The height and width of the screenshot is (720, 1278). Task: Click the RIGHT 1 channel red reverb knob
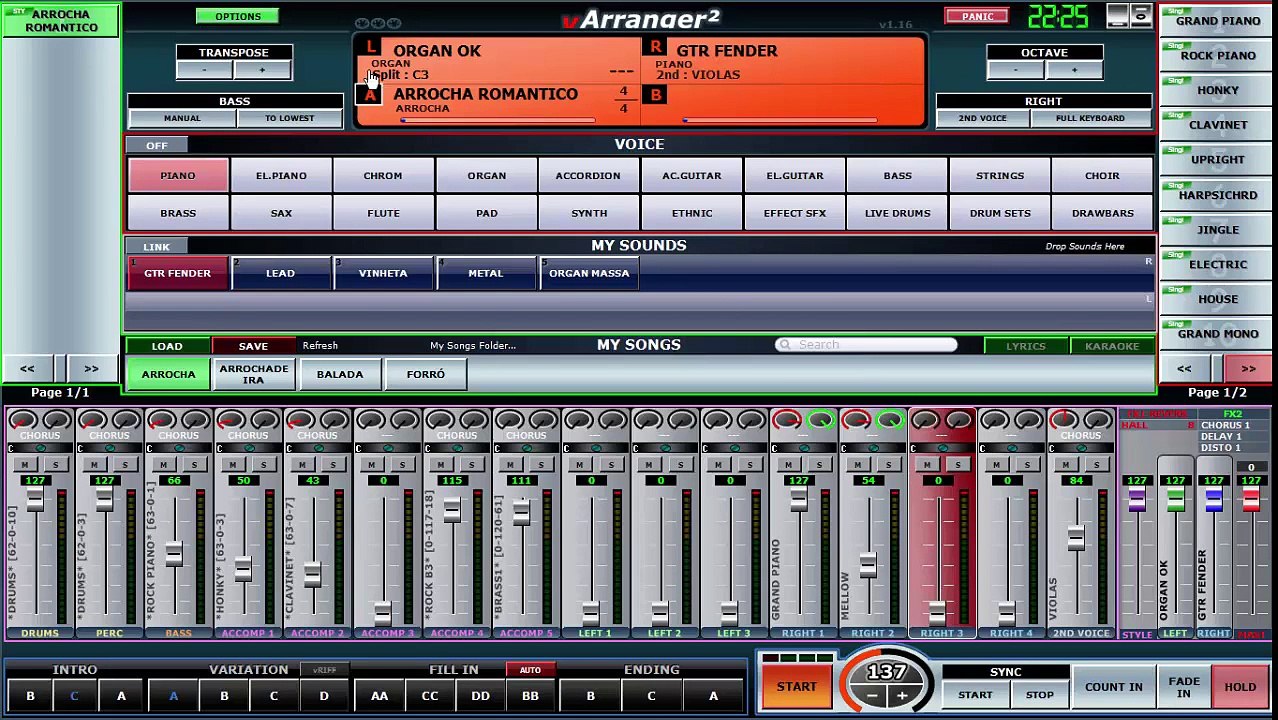(x=787, y=421)
